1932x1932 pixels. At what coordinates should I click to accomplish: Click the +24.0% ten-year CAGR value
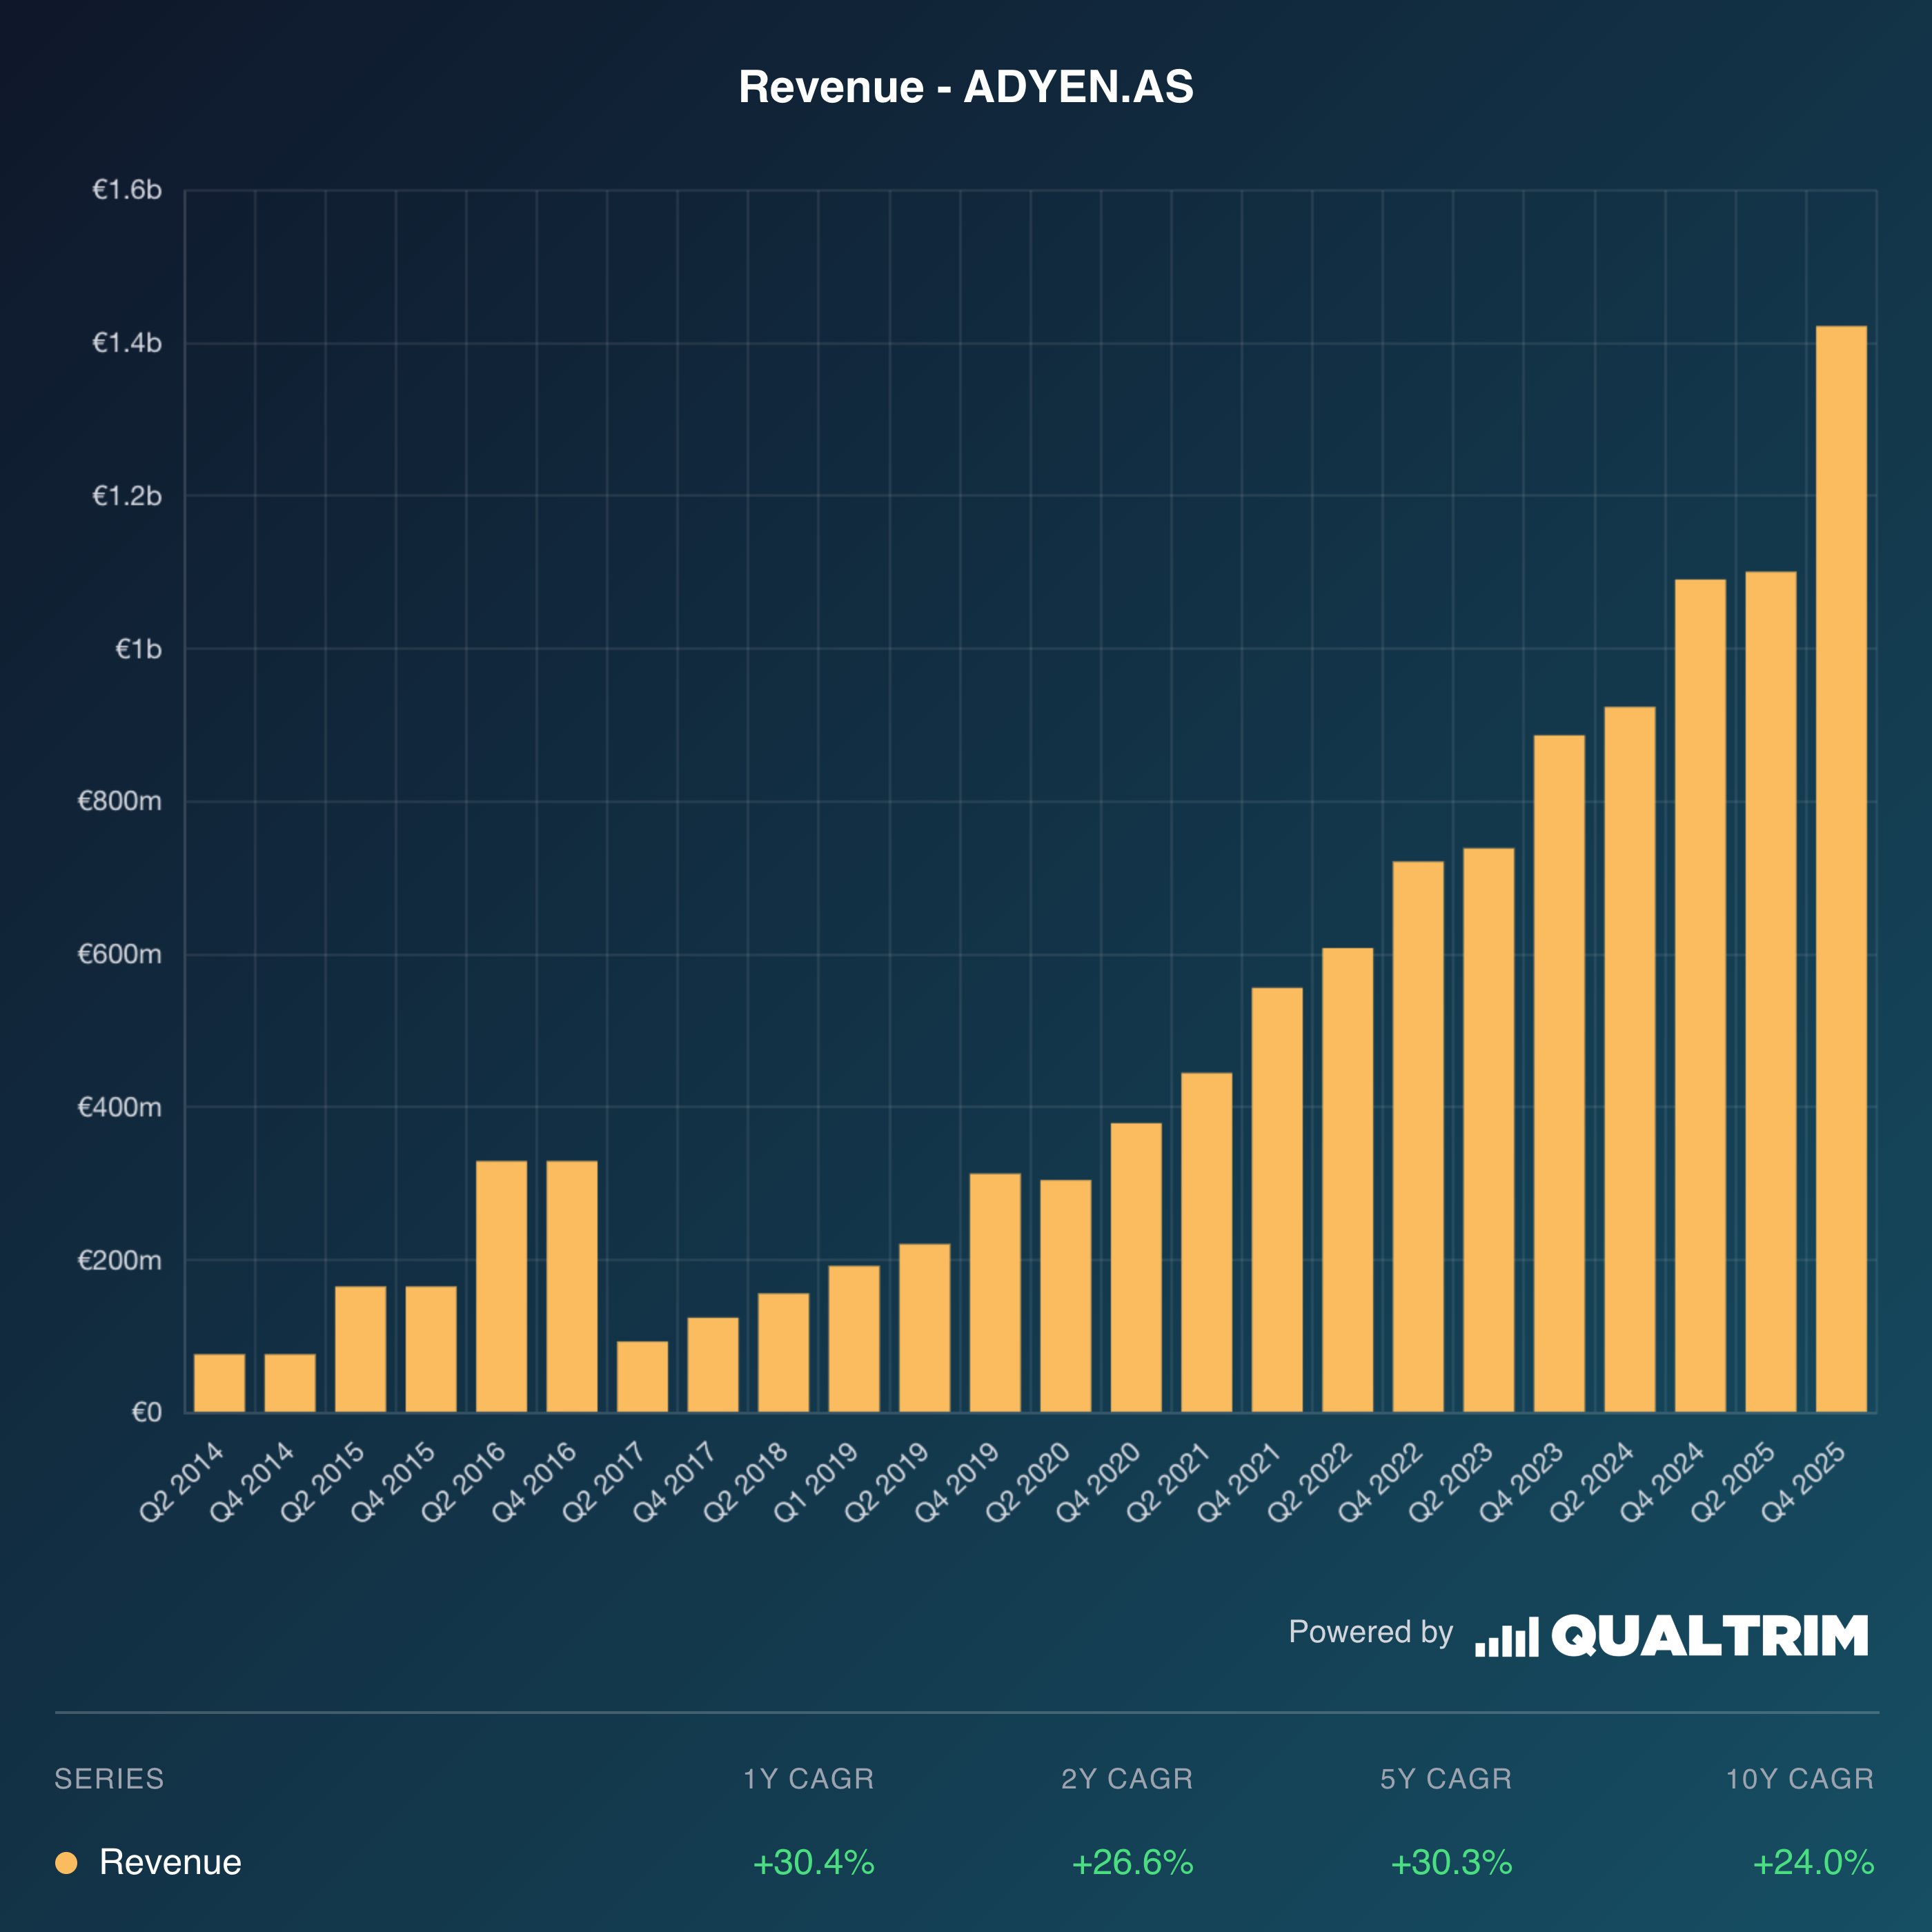(1813, 1863)
